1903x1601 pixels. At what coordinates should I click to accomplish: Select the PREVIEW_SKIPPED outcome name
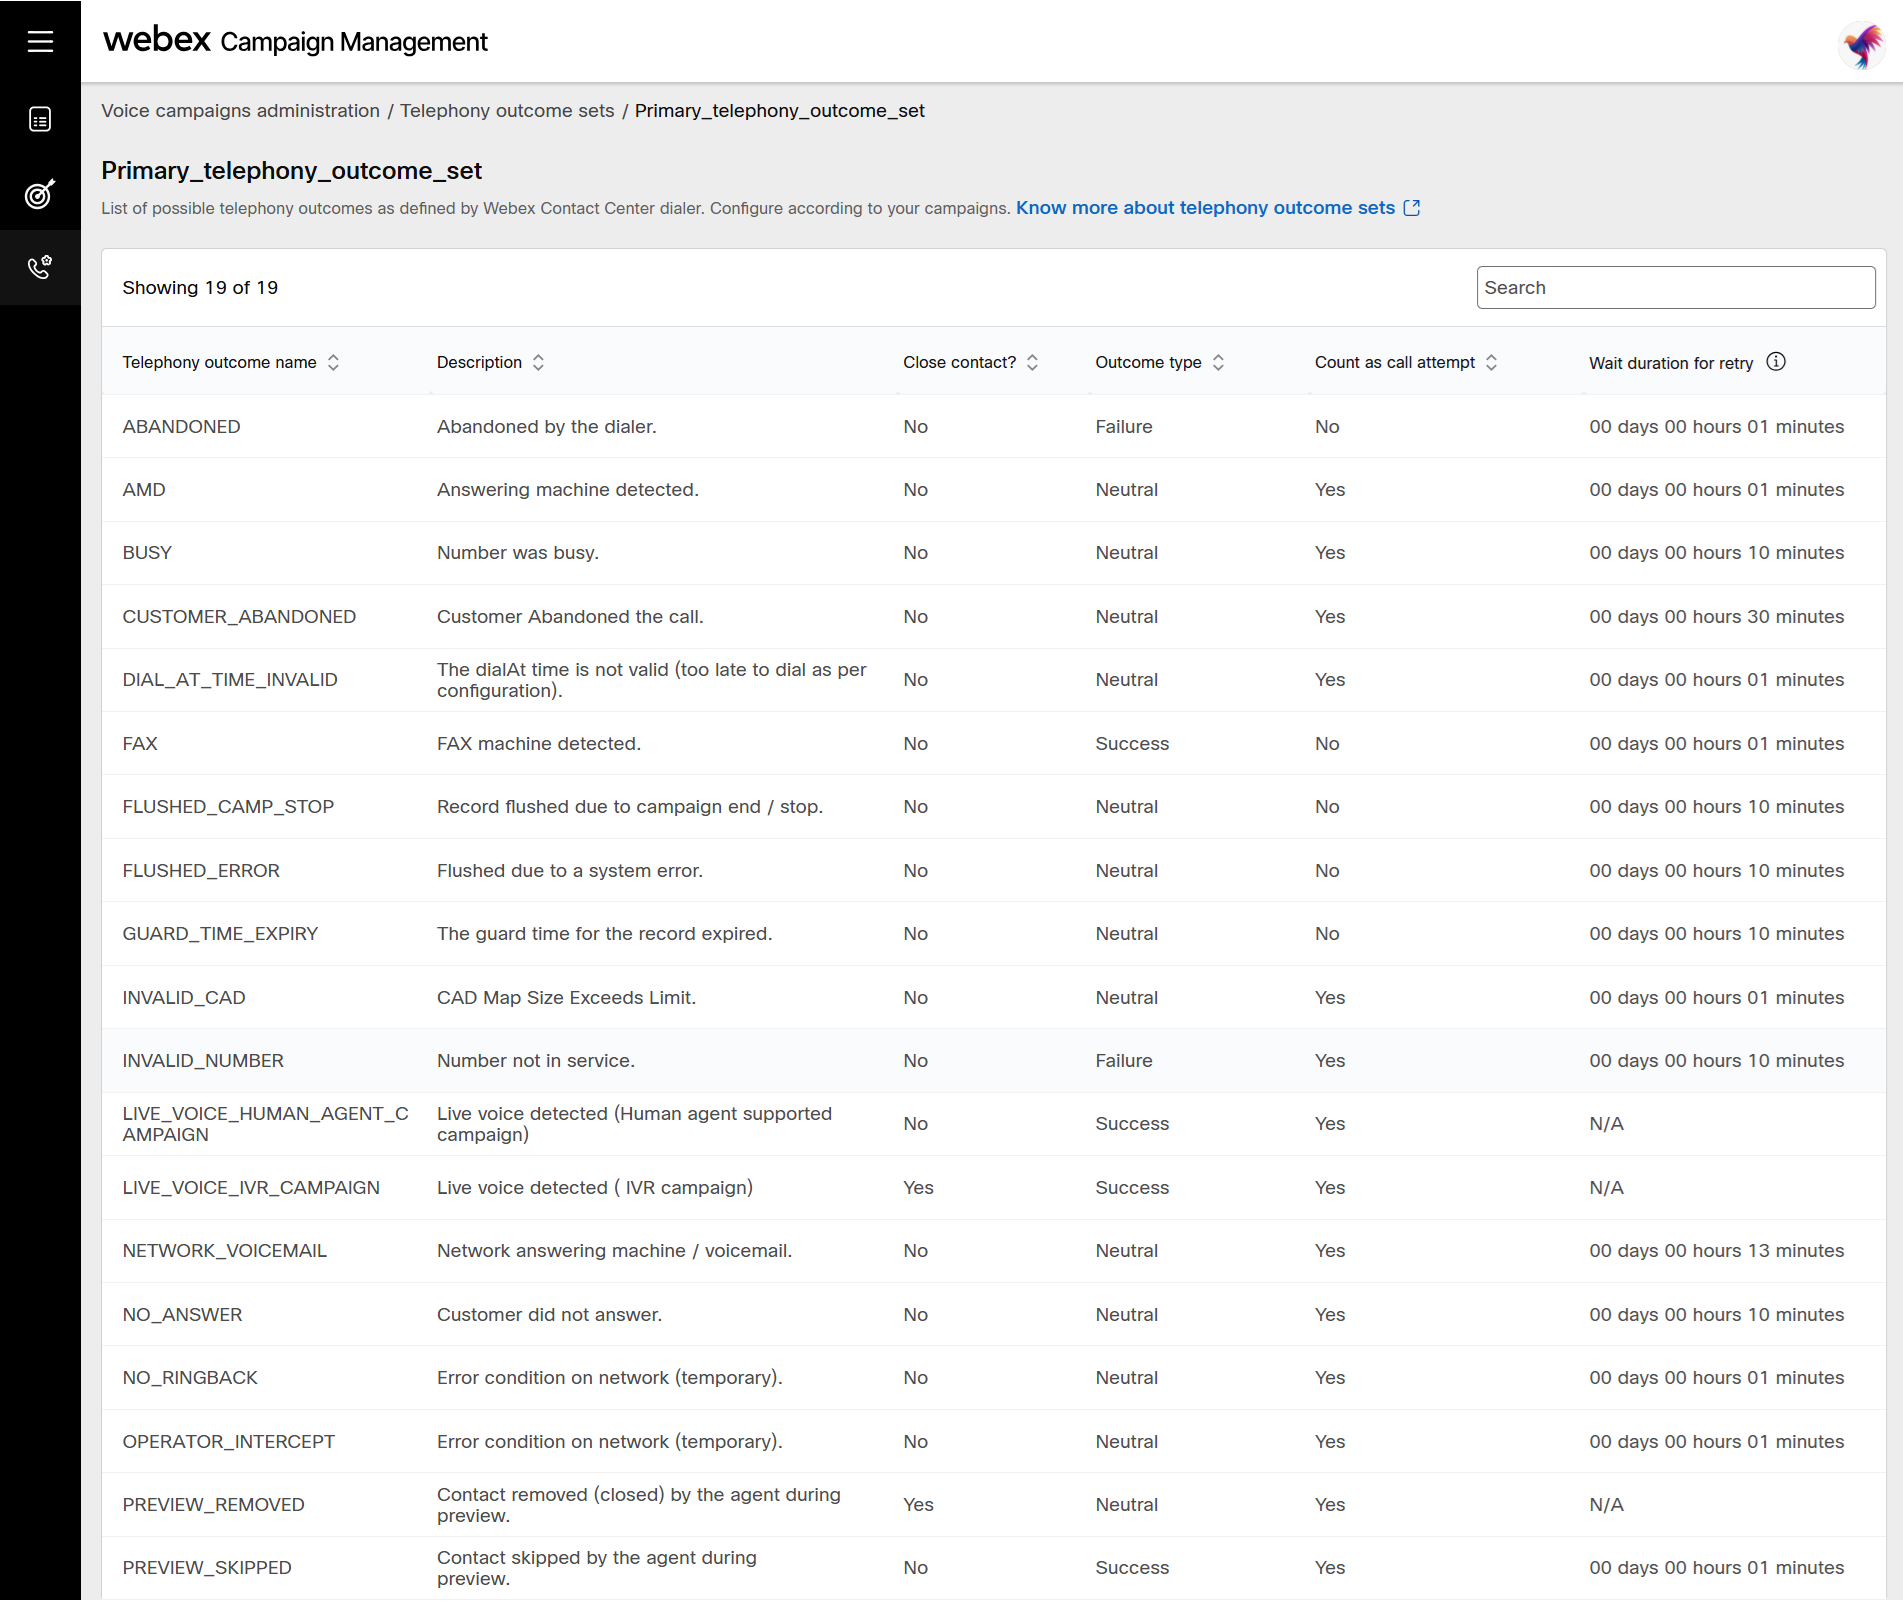[x=207, y=1568]
